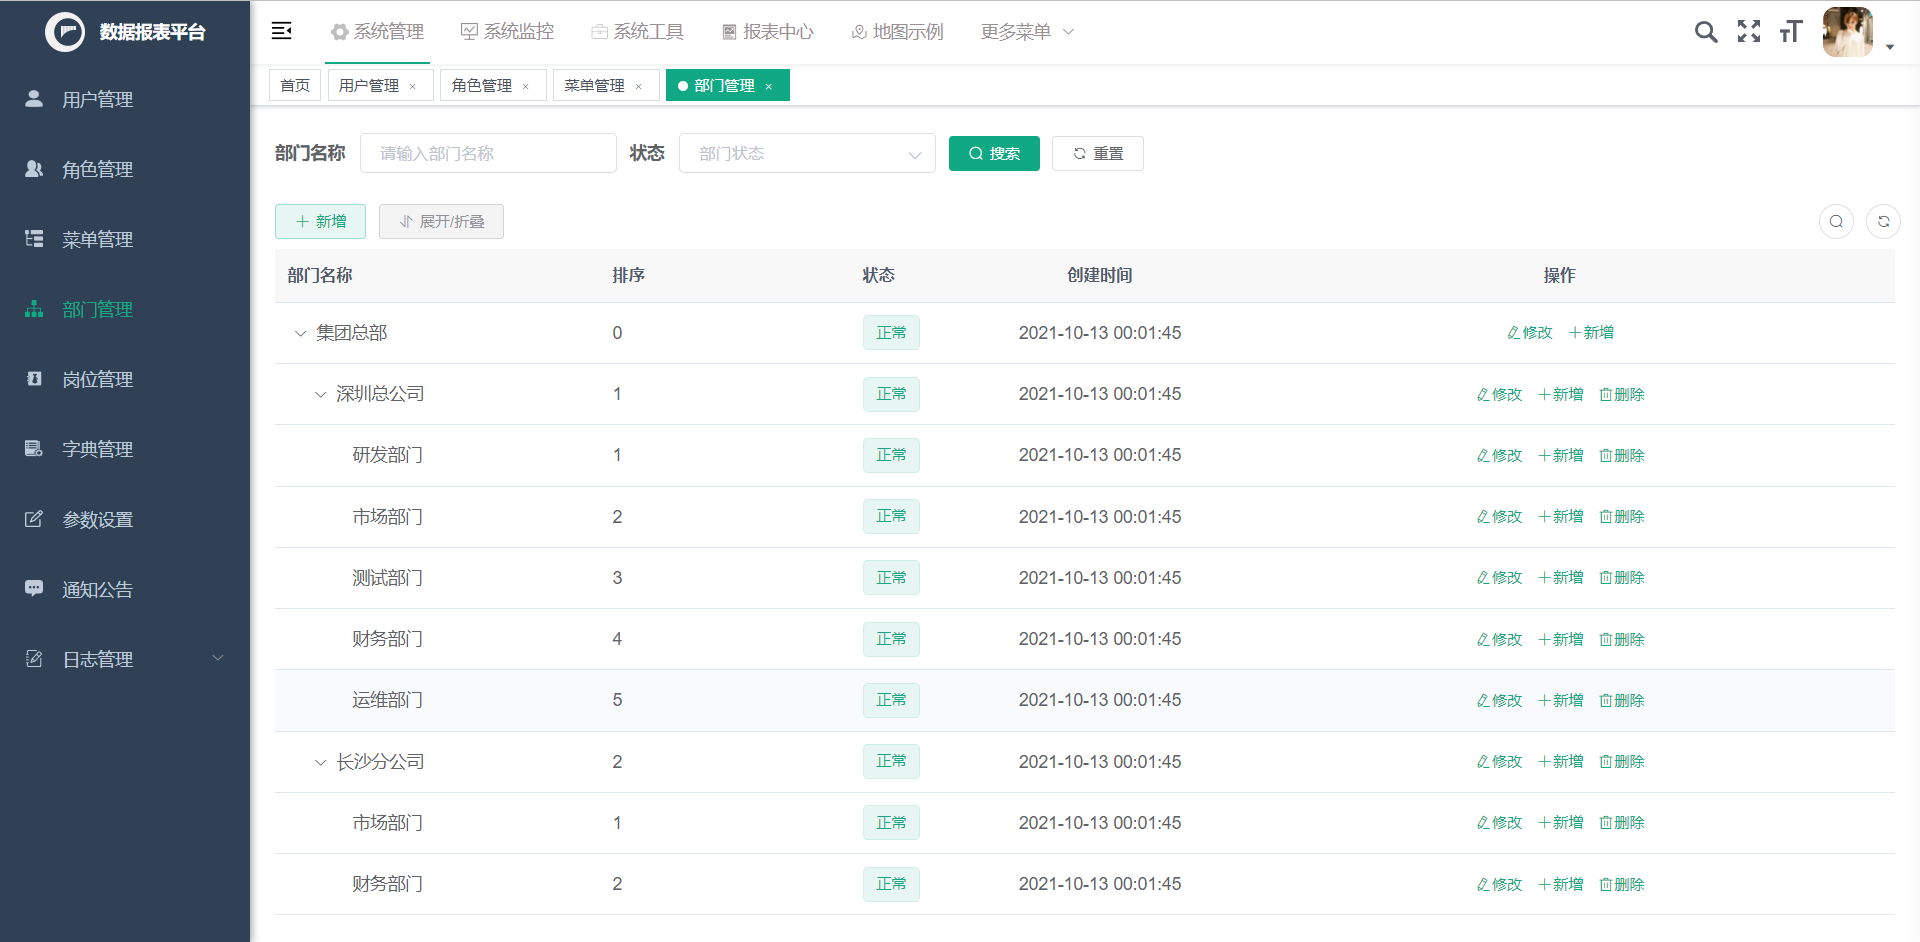Toggle the sidebar collapse hamburger icon
Viewport: 1920px width, 942px height.
coord(282,31)
